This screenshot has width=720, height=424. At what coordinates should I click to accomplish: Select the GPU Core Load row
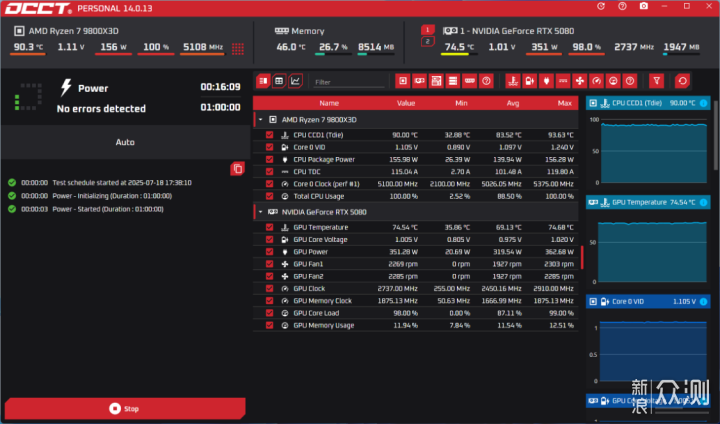click(416, 313)
